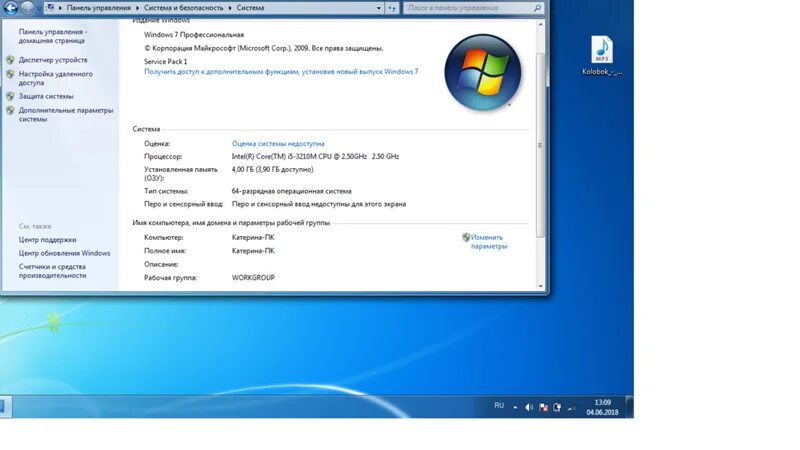Click the WORKGROUP value
The image size is (800, 450).
pyautogui.click(x=253, y=278)
